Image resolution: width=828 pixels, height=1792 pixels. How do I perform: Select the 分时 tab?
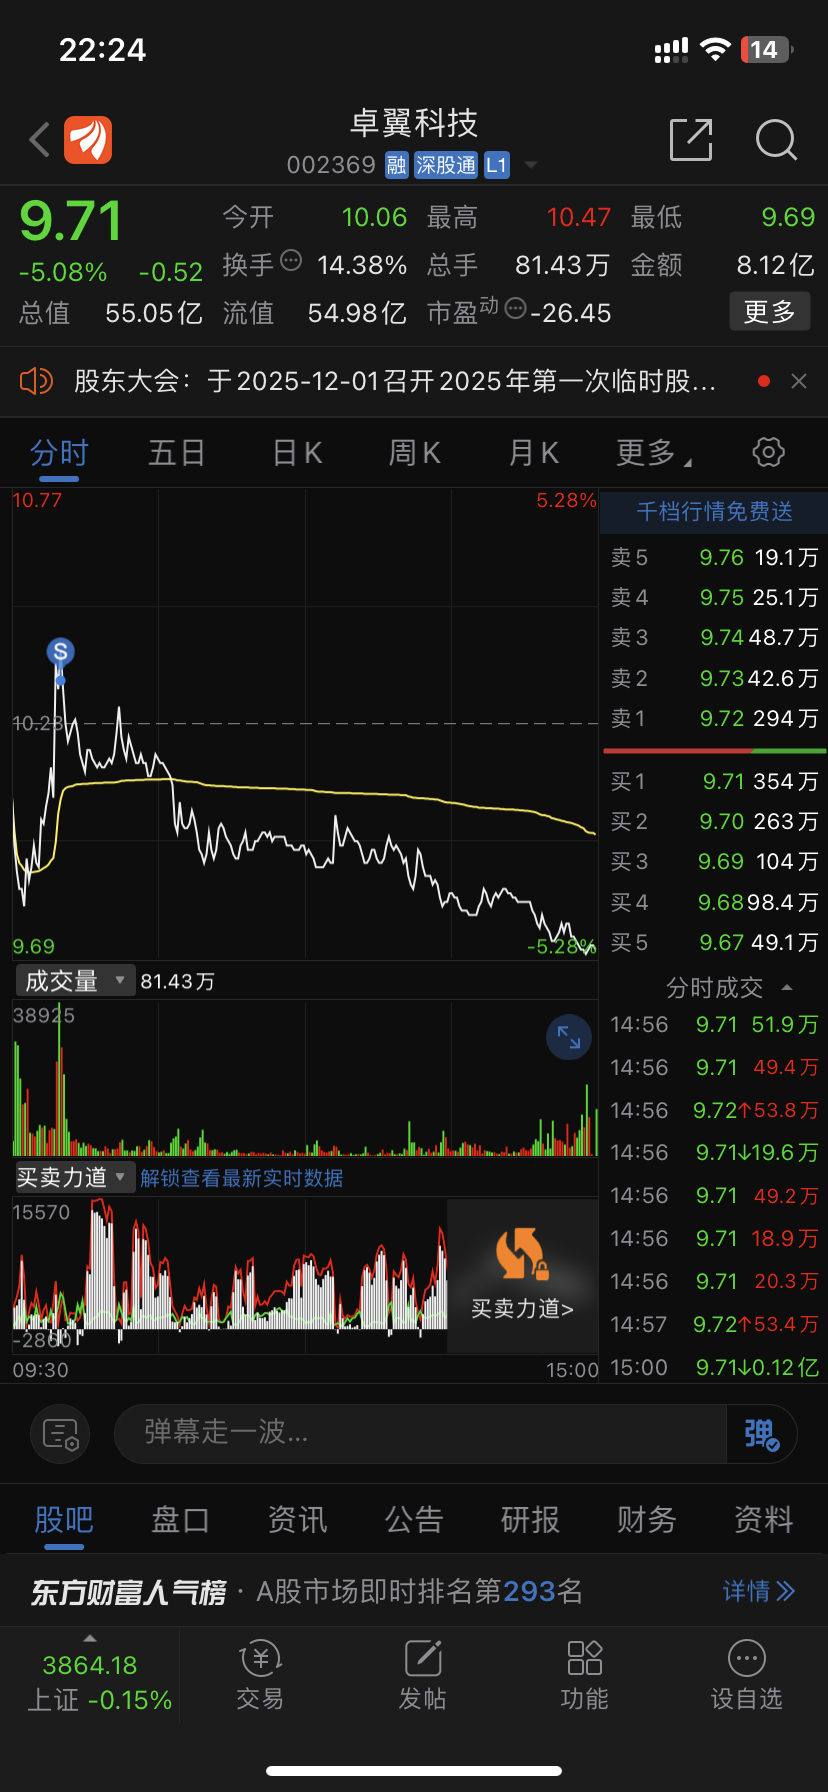pyautogui.click(x=59, y=453)
